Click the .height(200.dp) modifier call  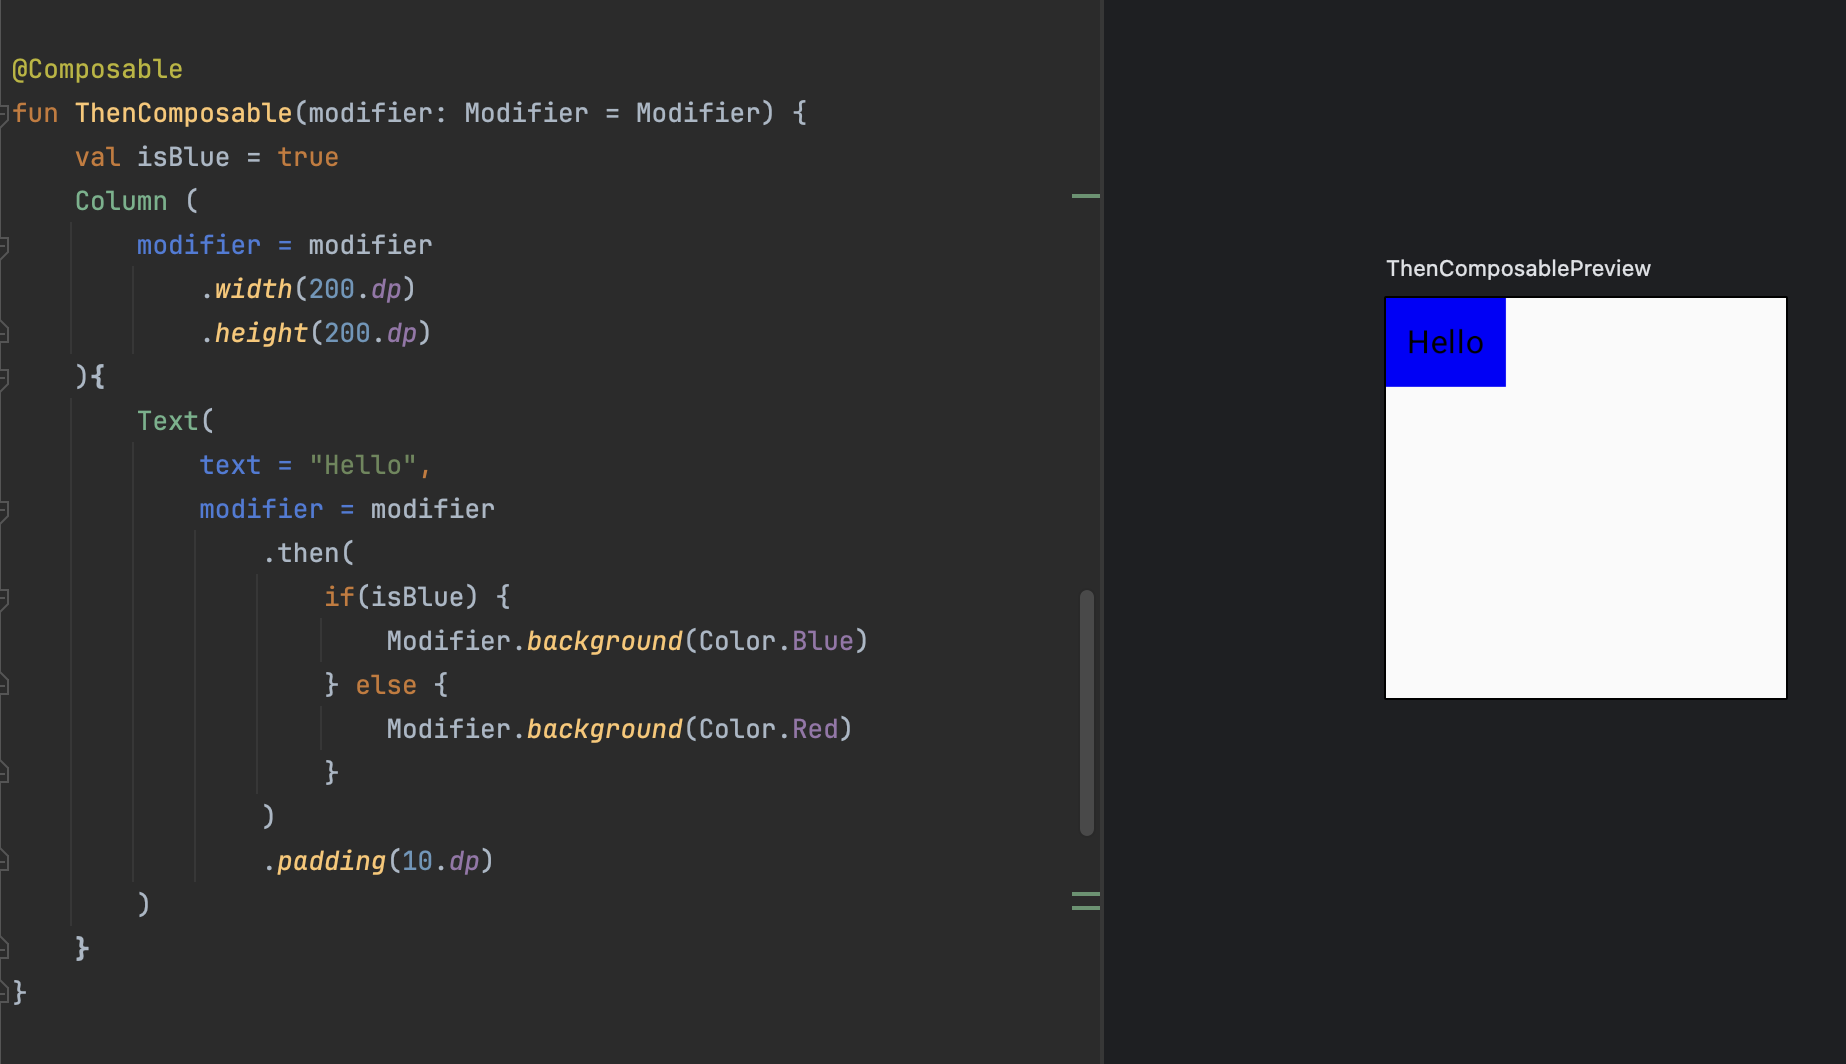(x=316, y=333)
